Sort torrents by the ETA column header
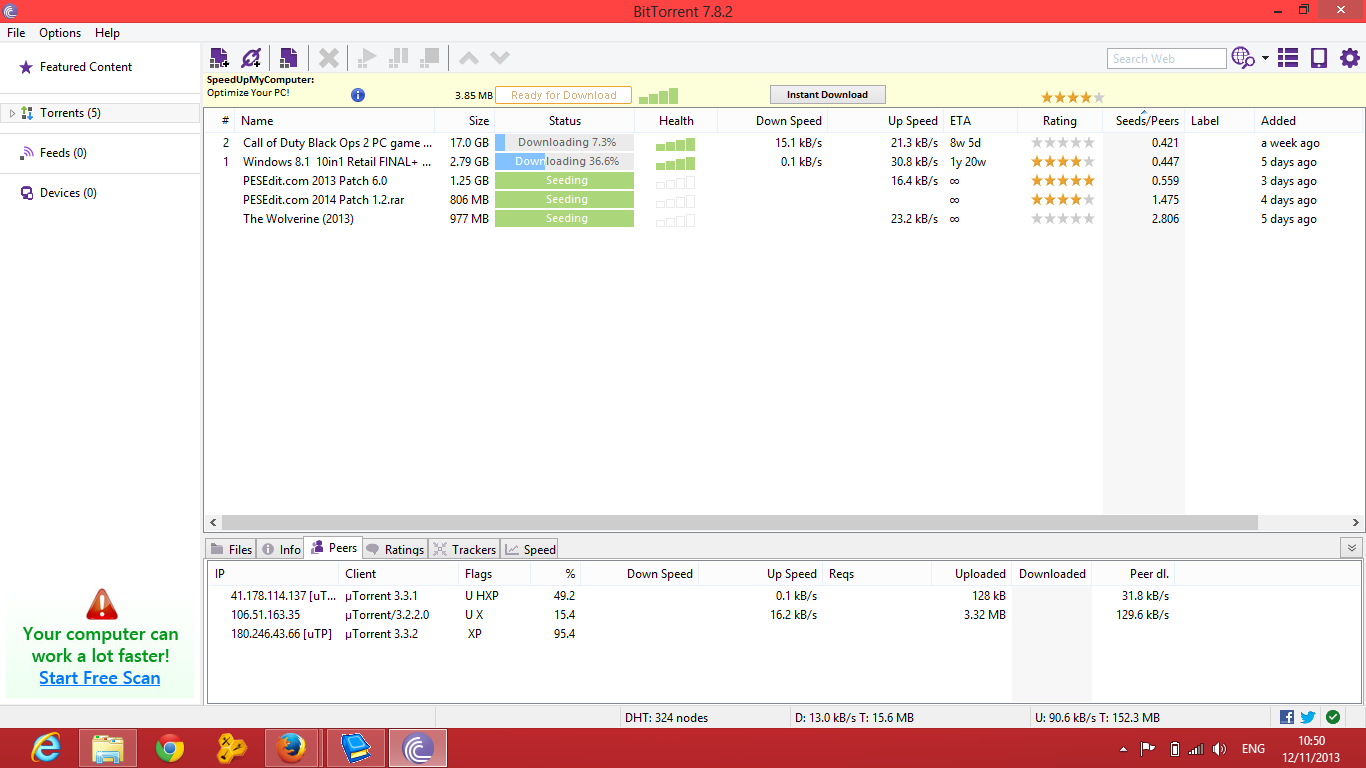1366x768 pixels. 981,121
